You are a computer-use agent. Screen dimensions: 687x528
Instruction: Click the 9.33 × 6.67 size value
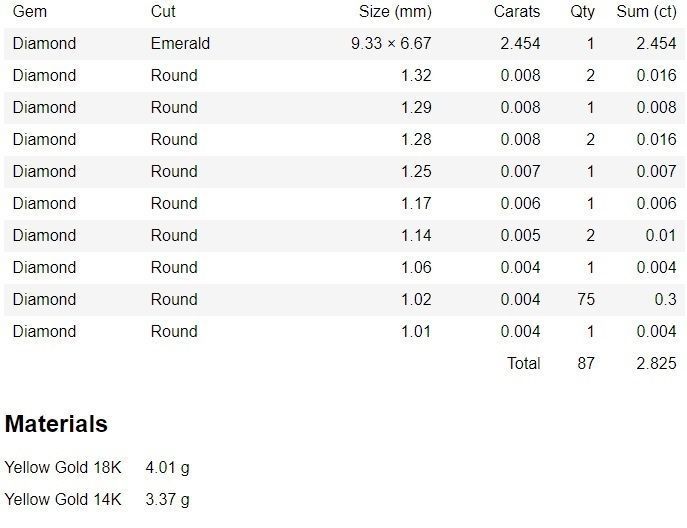(x=391, y=44)
